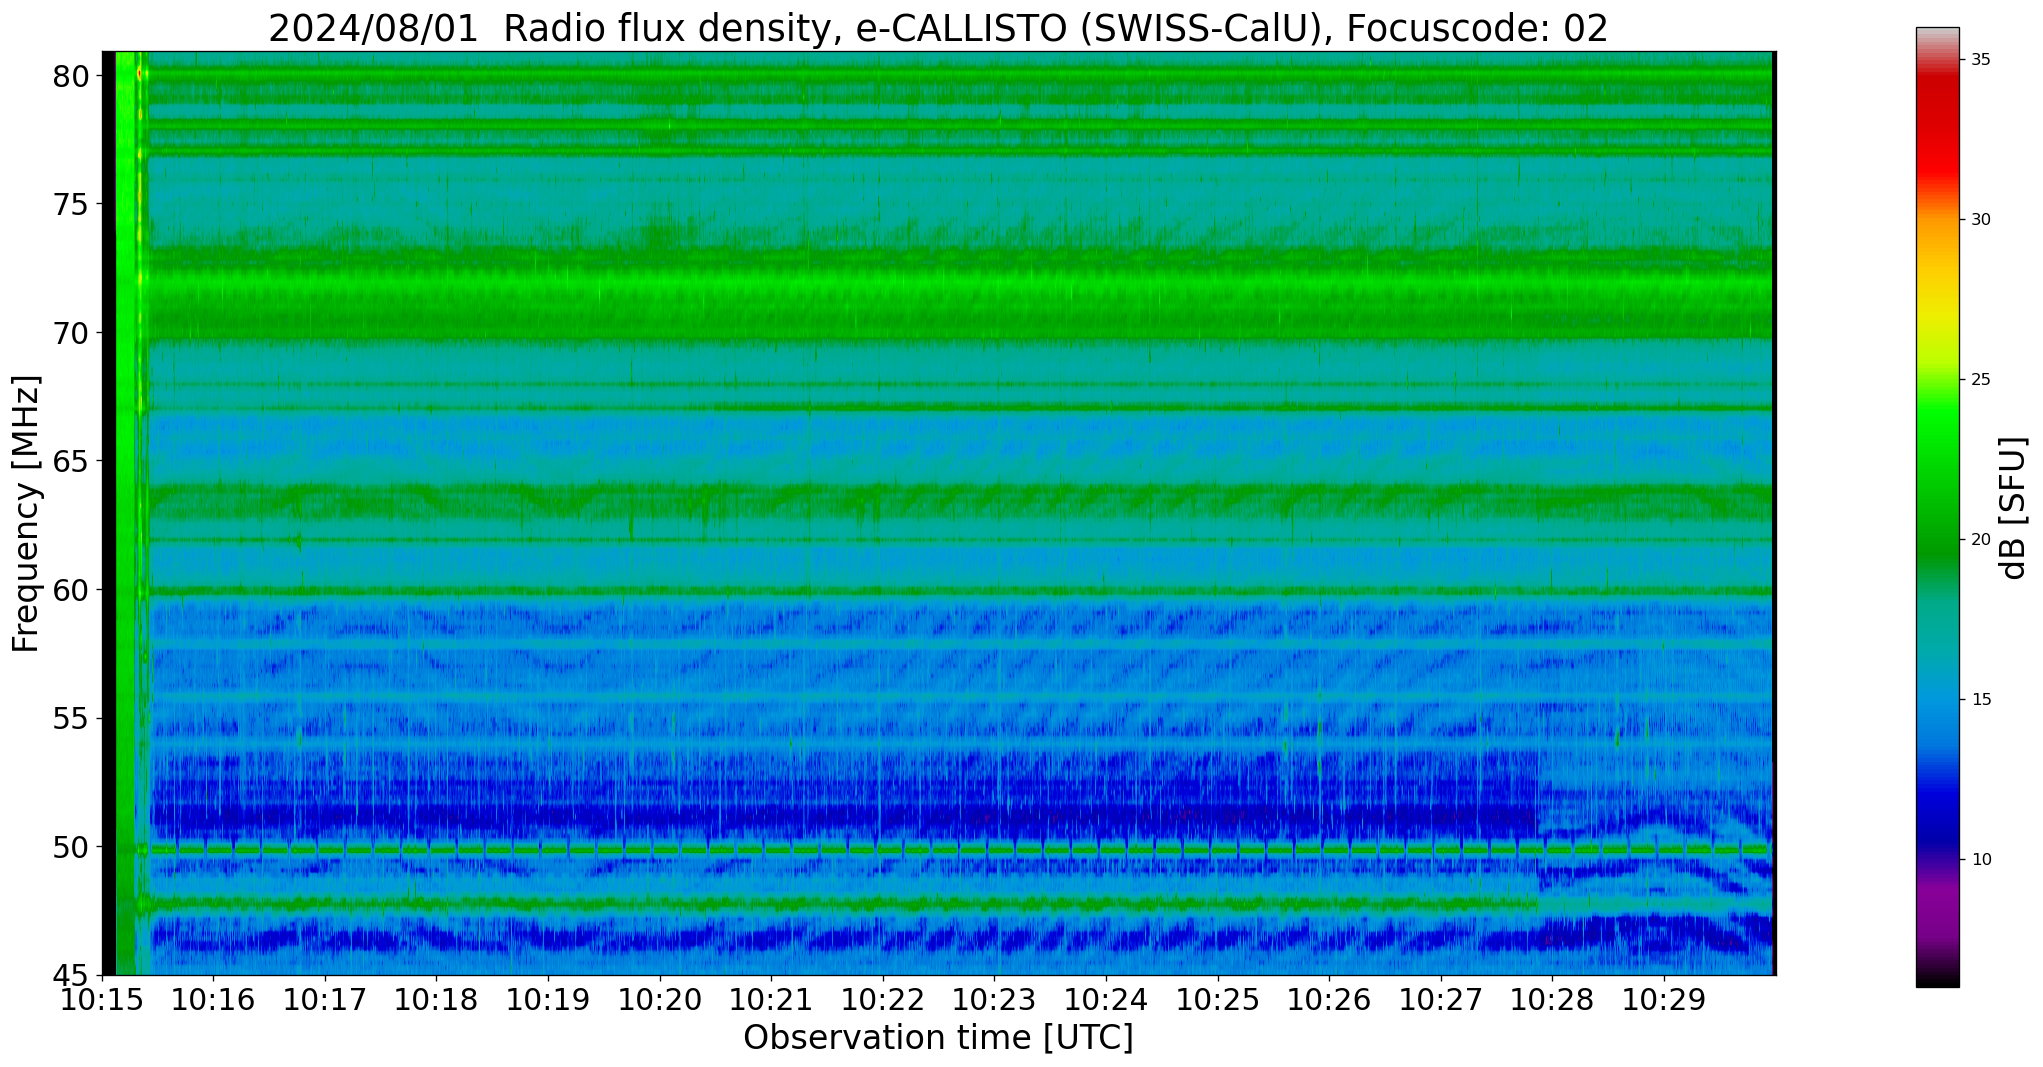The height and width of the screenshot is (1067, 2043).
Task: Click the bright green startup band near 10:15
Action: tap(126, 513)
